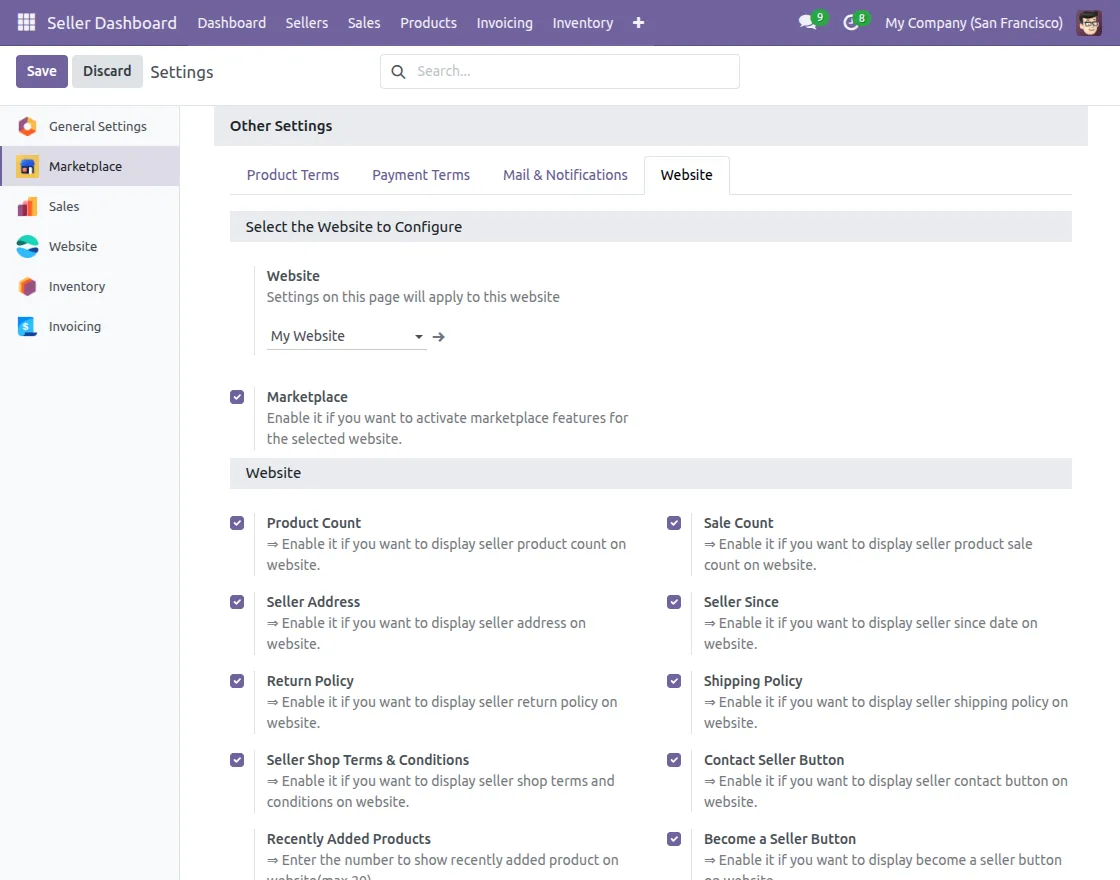Click inside the Search field
The height and width of the screenshot is (880, 1120).
coord(560,71)
